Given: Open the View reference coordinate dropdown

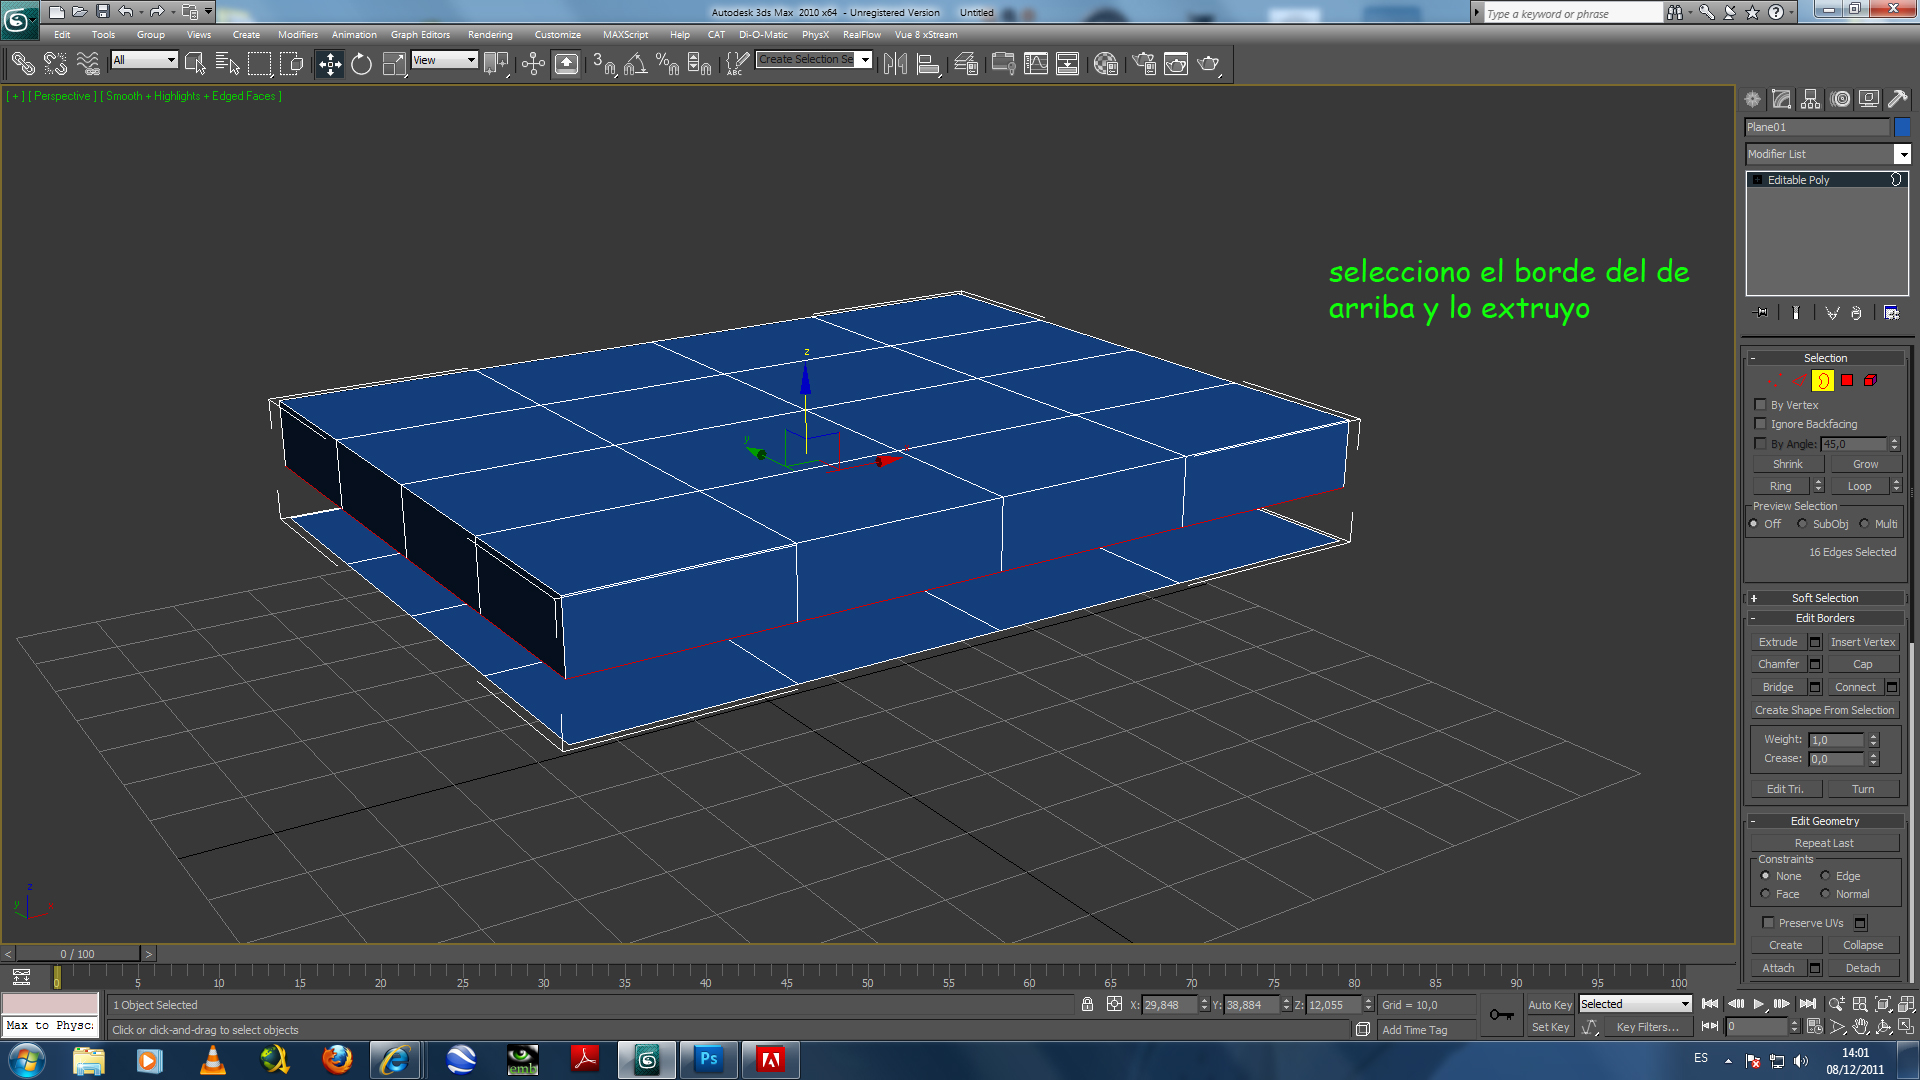Looking at the screenshot, I should [x=445, y=60].
